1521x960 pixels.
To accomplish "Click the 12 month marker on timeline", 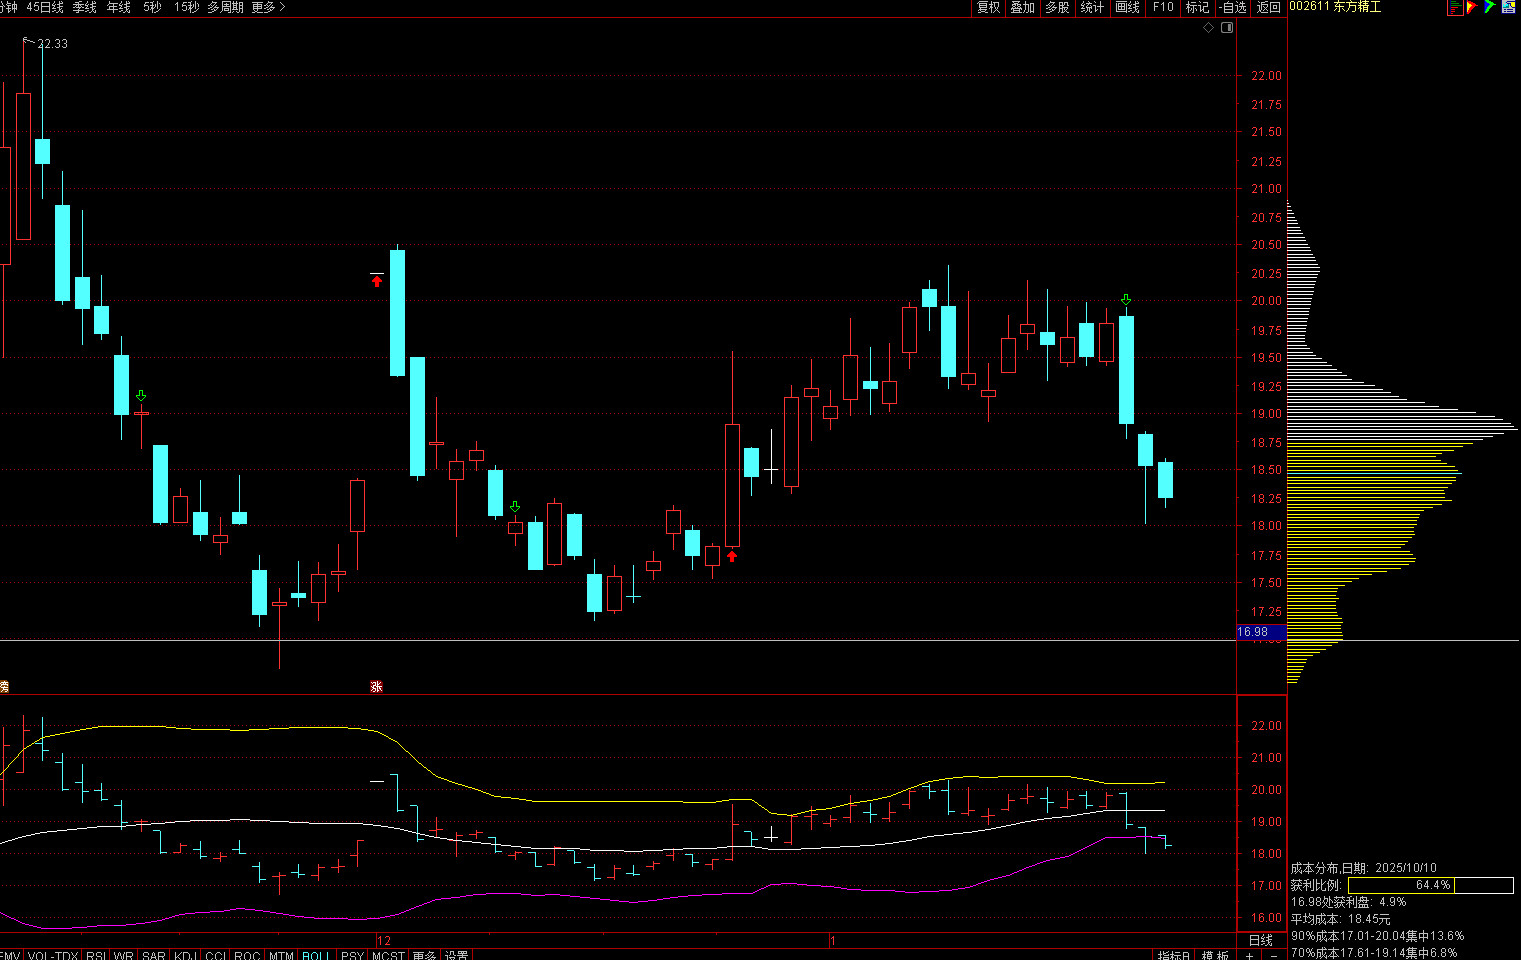I will point(383,941).
